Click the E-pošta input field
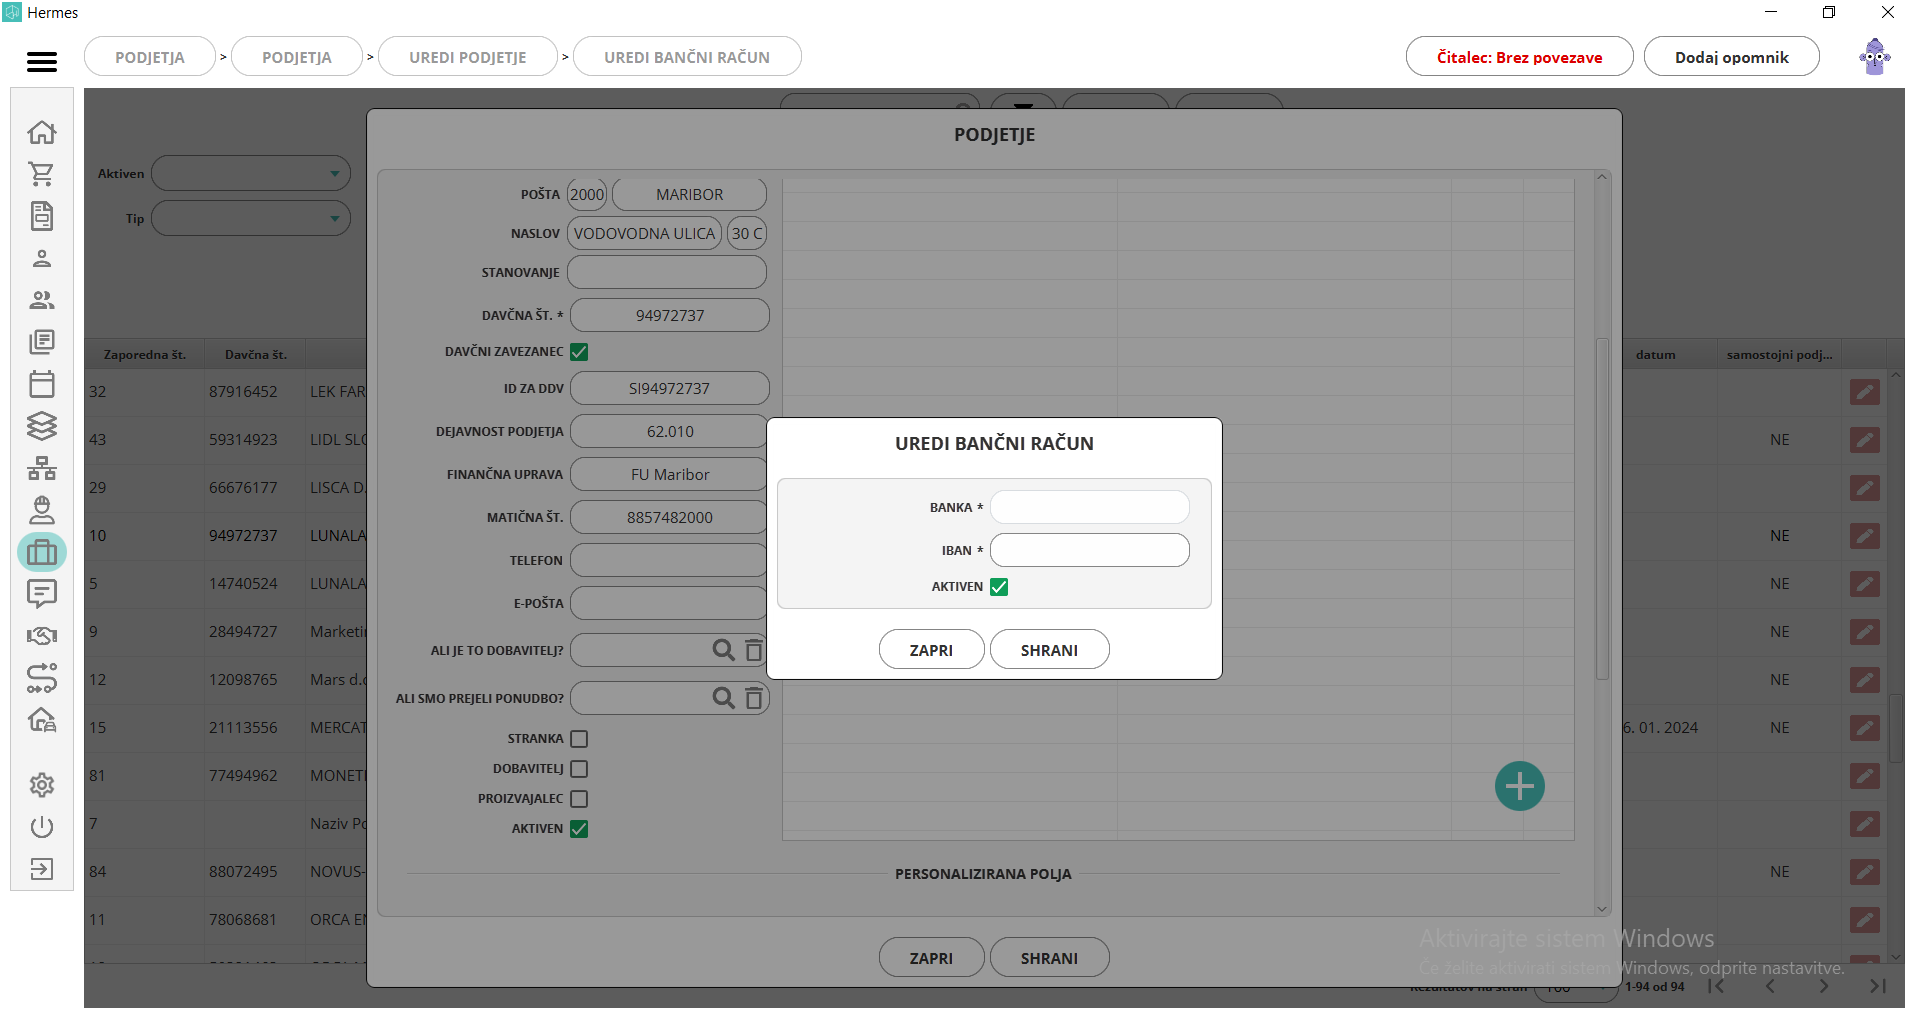Image resolution: width=1917 pixels, height=1028 pixels. 669,603
